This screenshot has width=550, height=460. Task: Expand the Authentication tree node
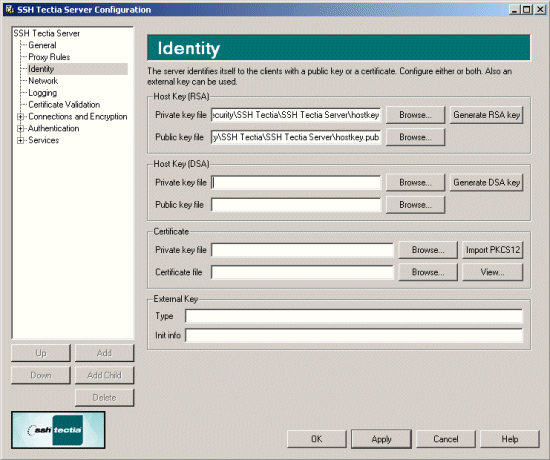pos(20,128)
